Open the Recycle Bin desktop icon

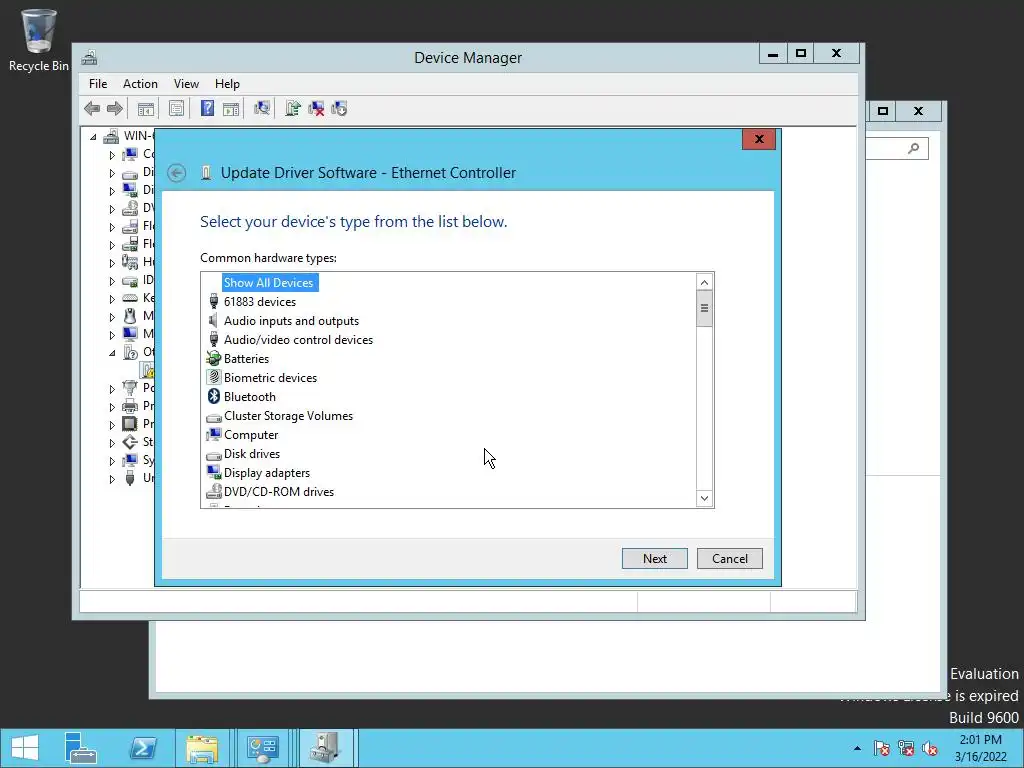coord(39,40)
